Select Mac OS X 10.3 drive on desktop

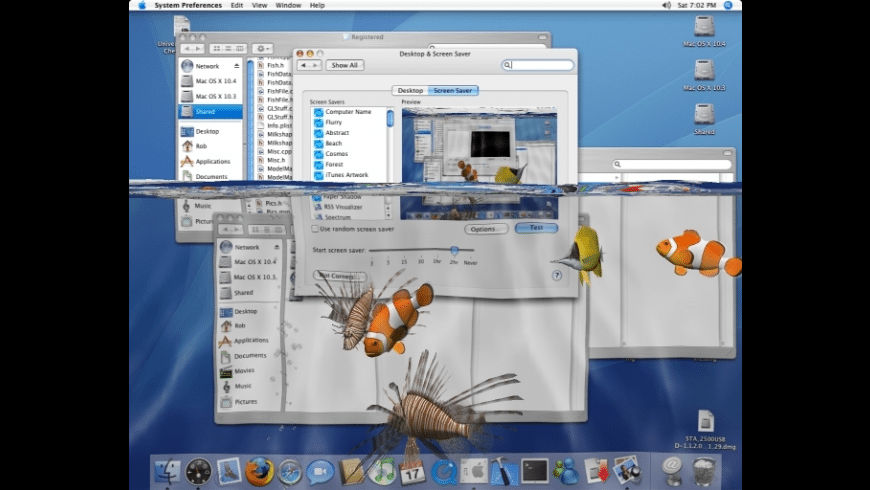point(704,75)
